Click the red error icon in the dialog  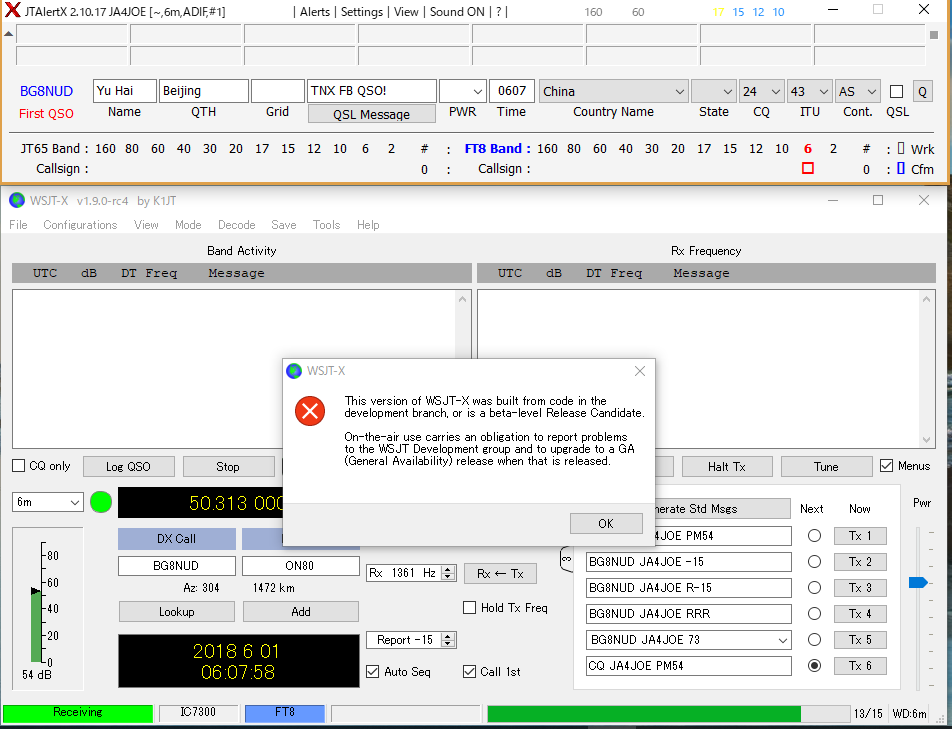click(x=310, y=411)
